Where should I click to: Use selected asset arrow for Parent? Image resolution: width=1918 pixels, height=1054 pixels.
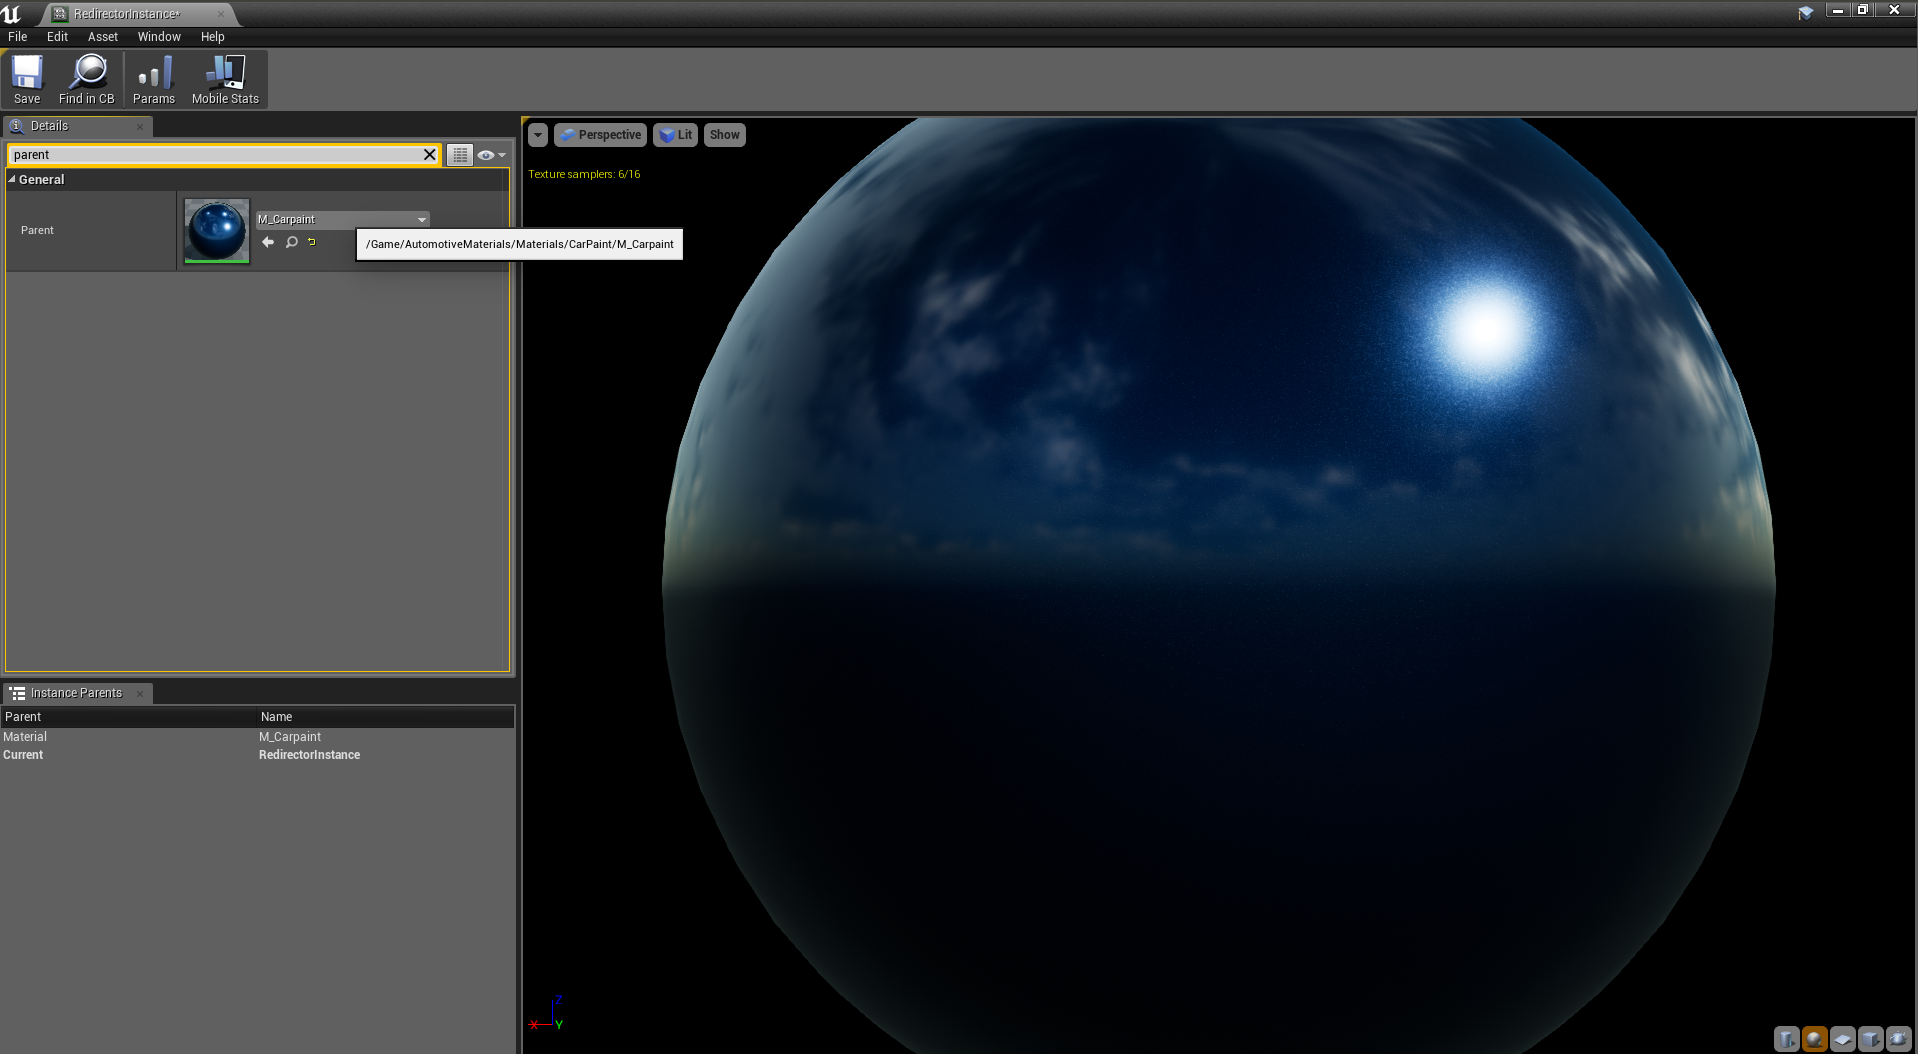268,242
